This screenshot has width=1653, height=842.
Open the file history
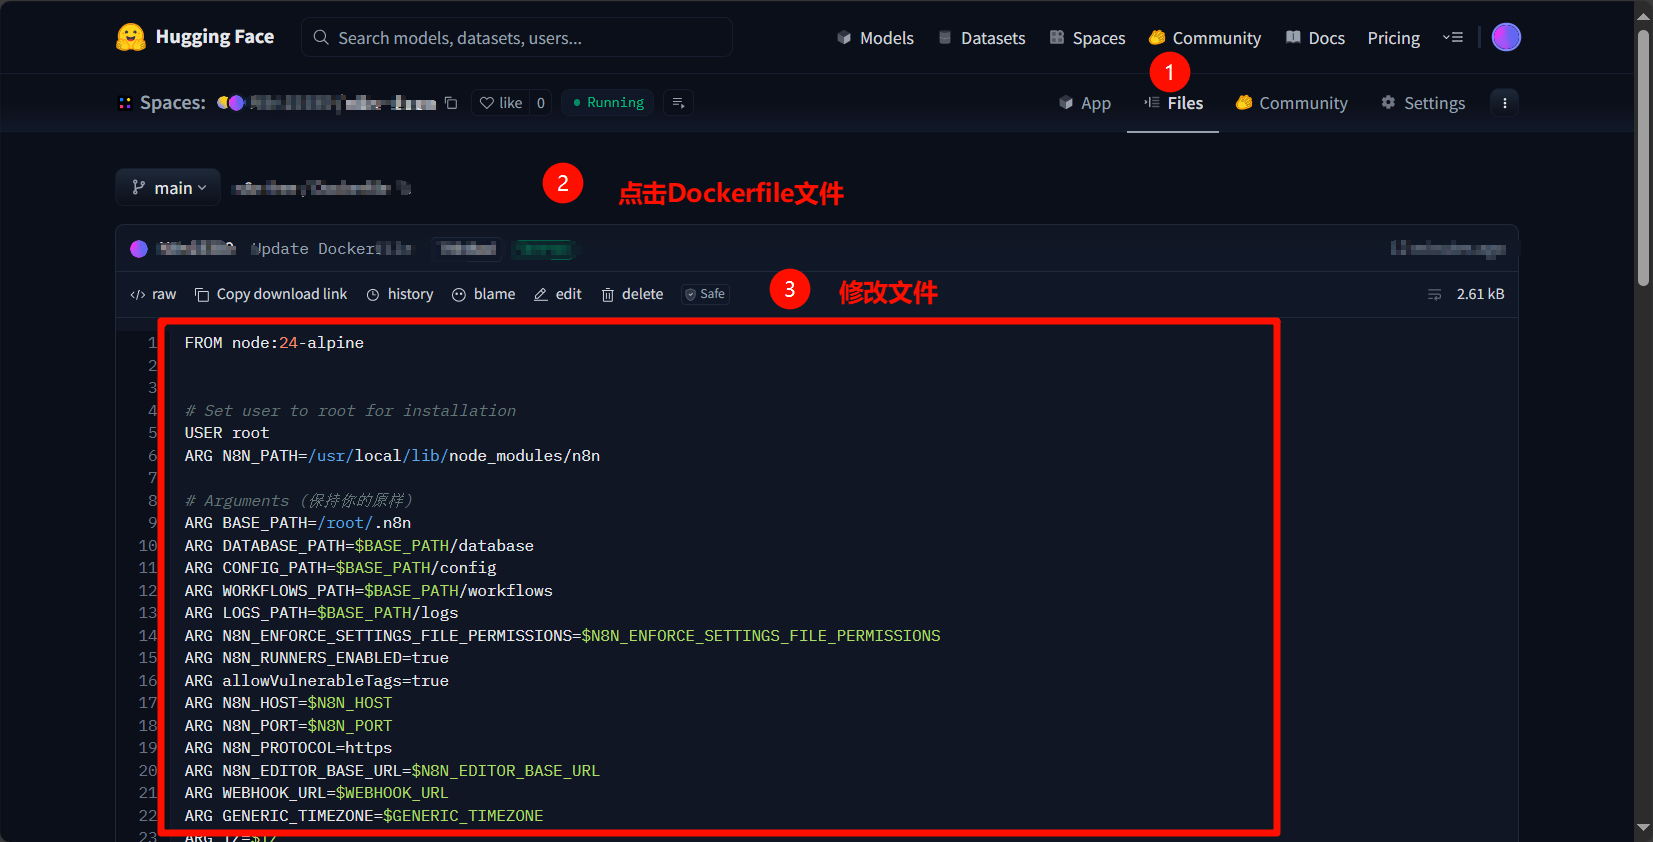click(400, 294)
